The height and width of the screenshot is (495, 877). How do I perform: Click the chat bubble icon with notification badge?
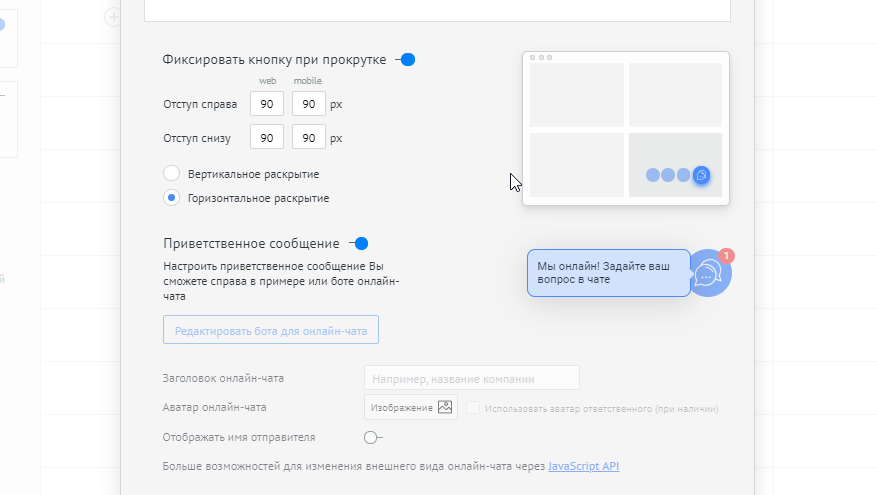pyautogui.click(x=709, y=274)
